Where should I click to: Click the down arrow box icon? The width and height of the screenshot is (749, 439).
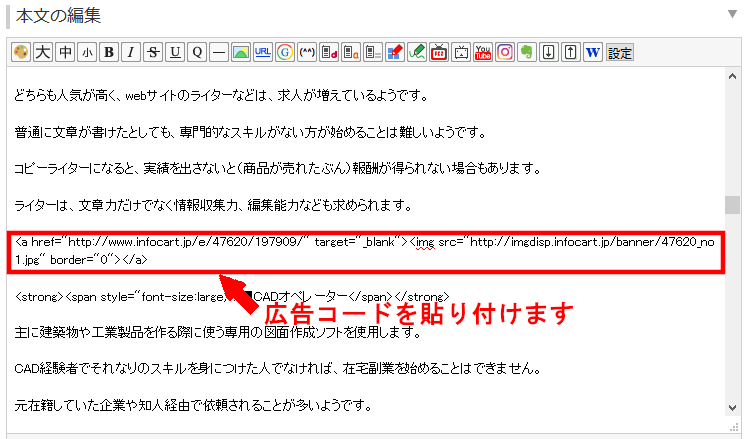tap(548, 52)
